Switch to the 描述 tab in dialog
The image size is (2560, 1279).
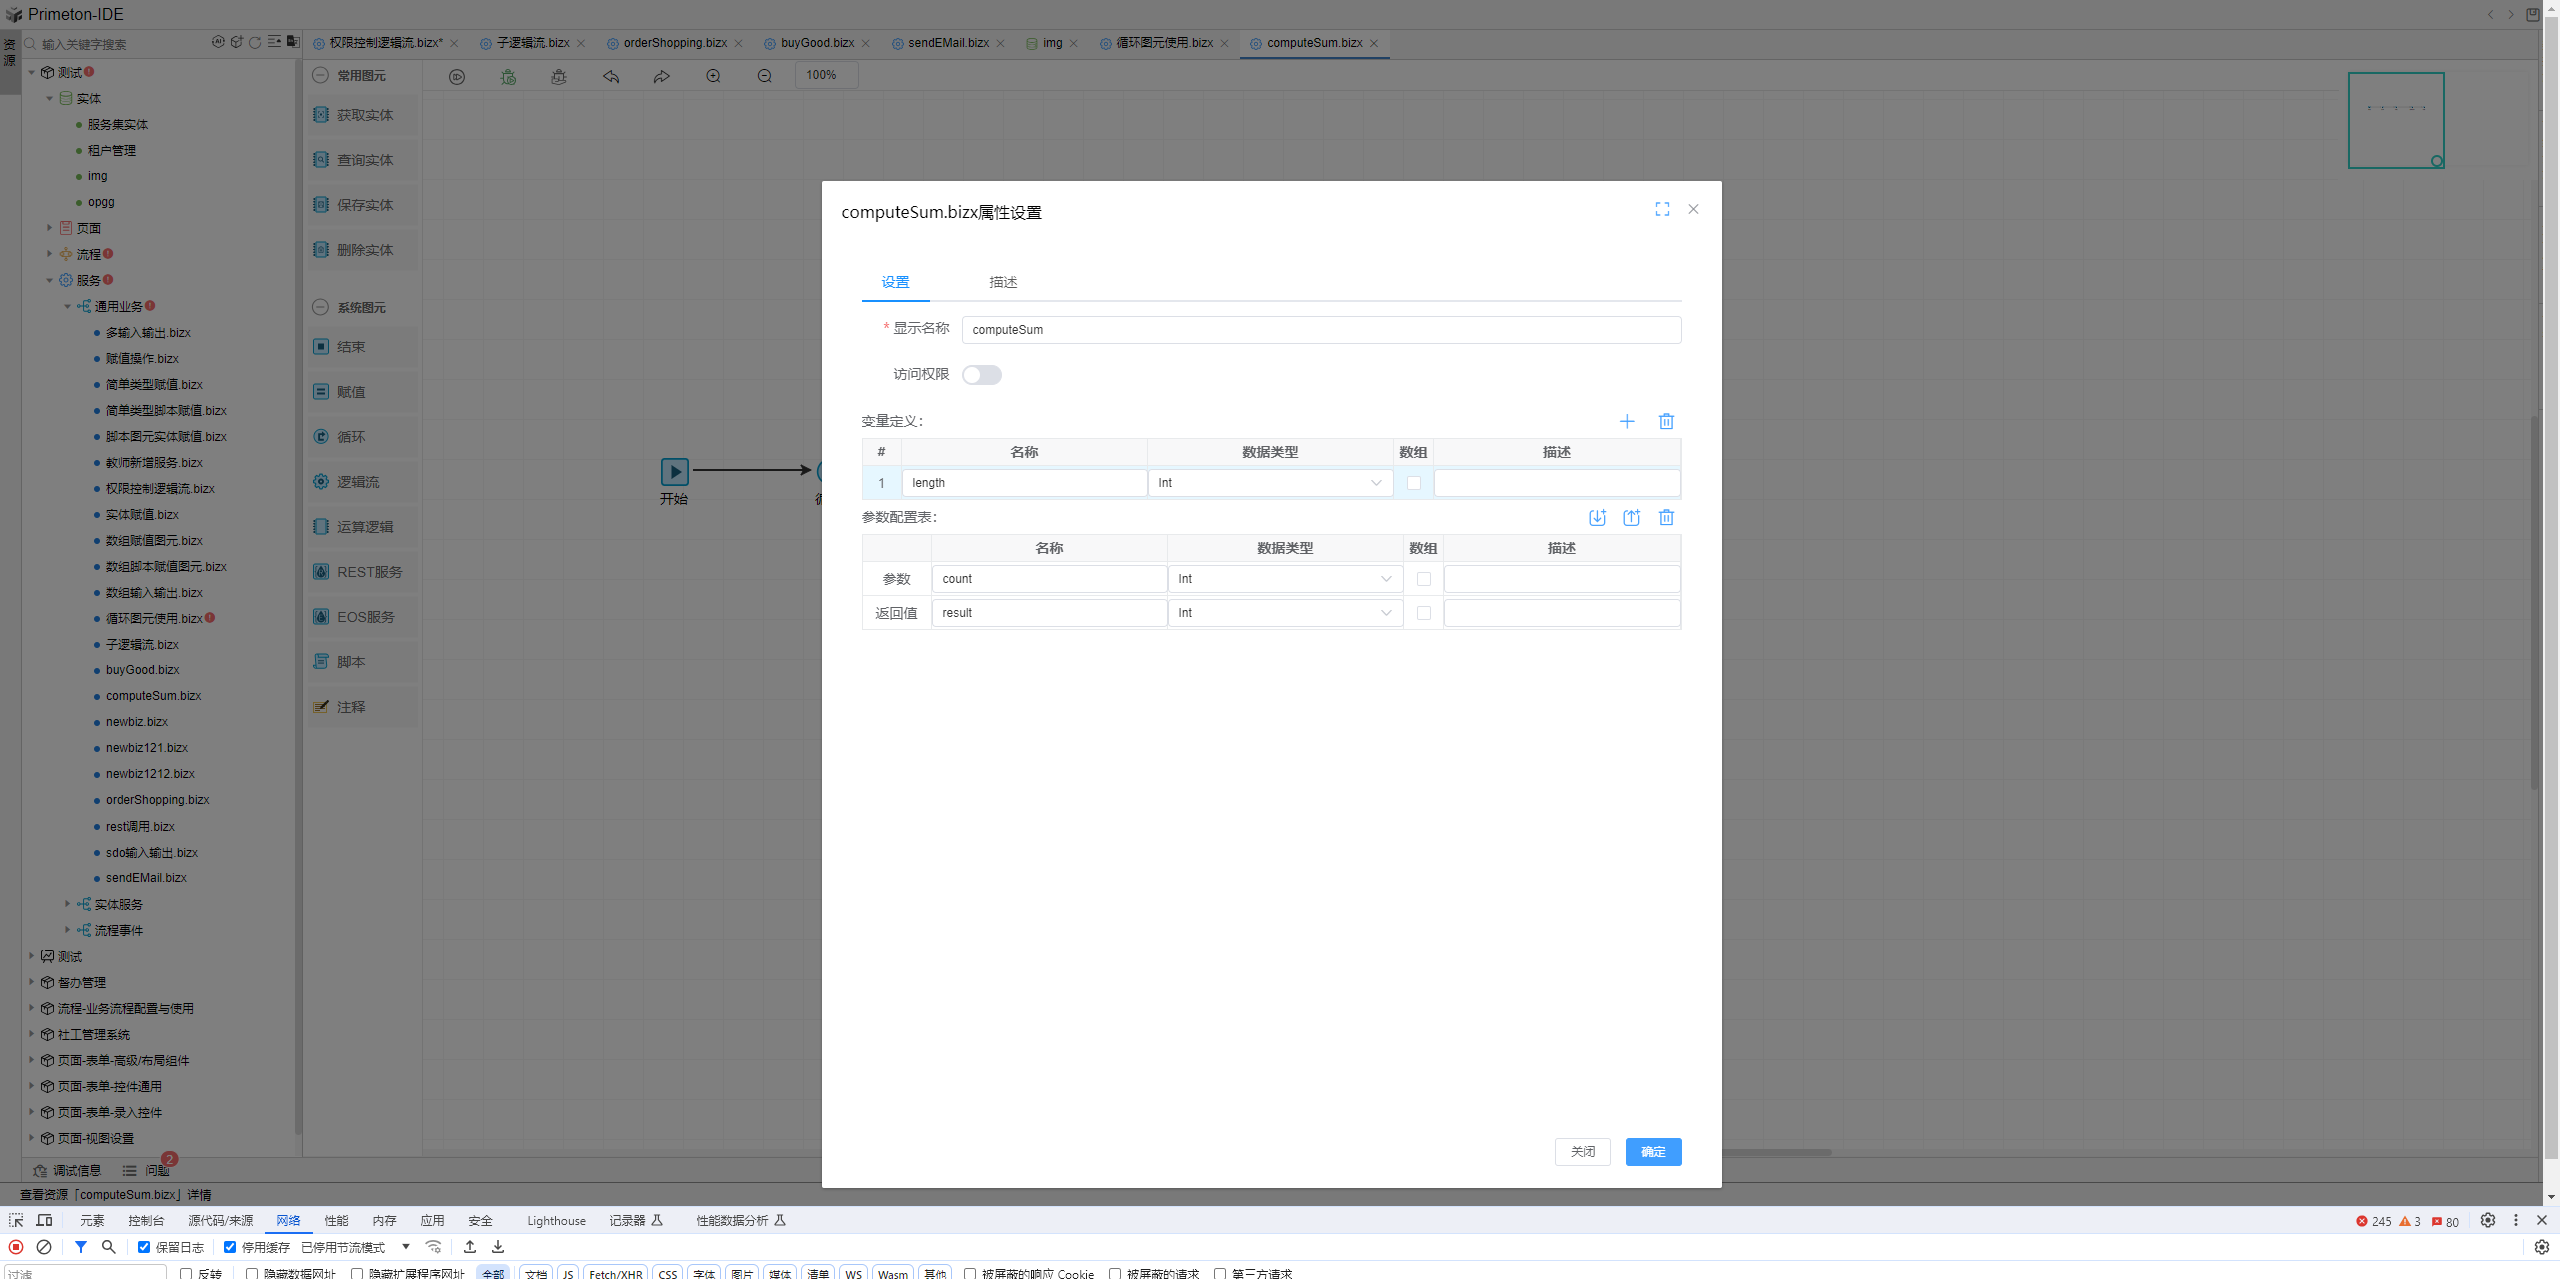[1002, 282]
